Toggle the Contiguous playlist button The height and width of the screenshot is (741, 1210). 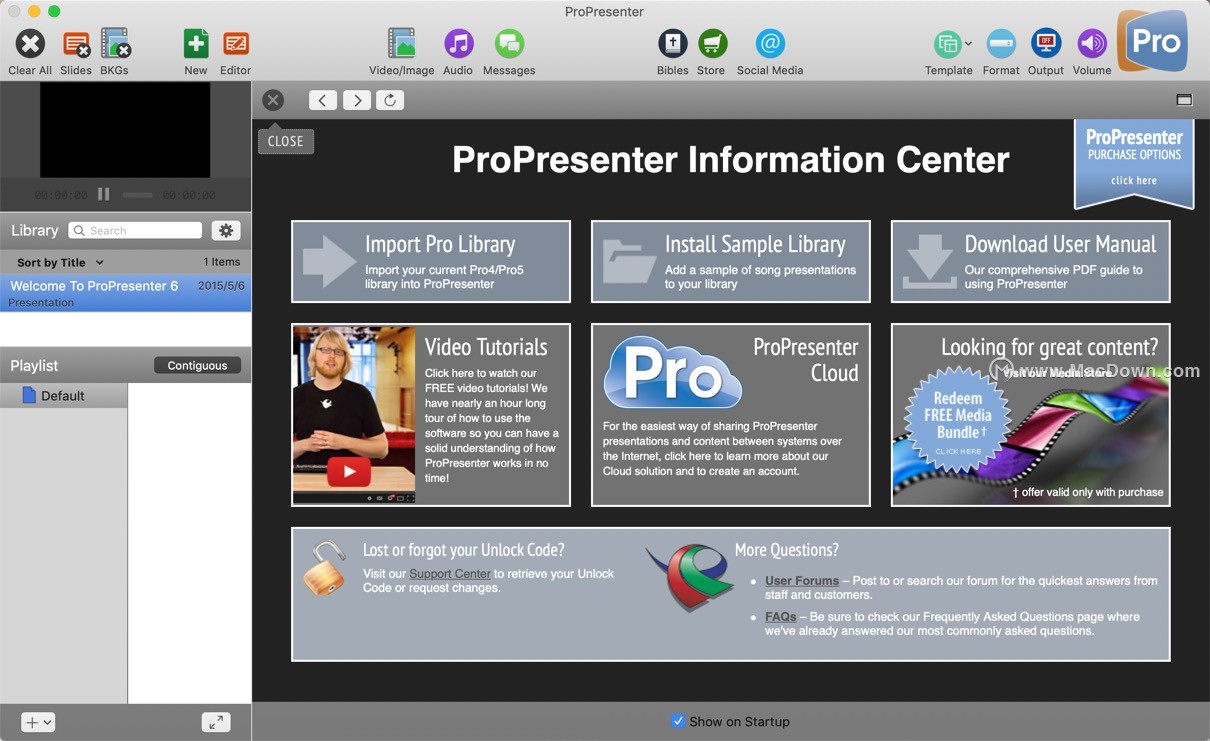point(197,366)
